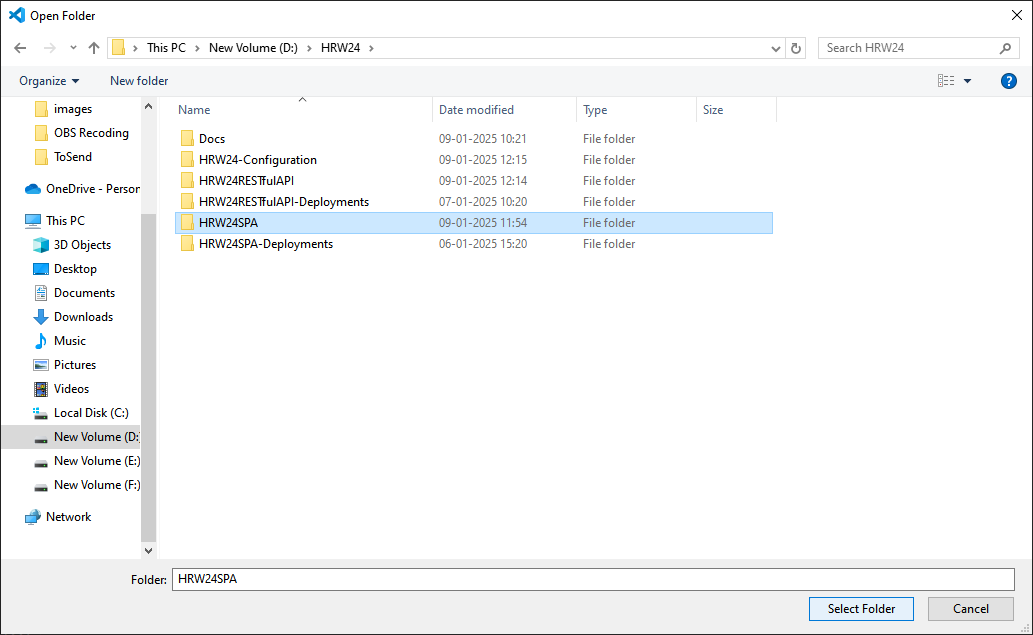Image resolution: width=1033 pixels, height=635 pixels.
Task: Open the Organize menu
Action: pyautogui.click(x=49, y=81)
